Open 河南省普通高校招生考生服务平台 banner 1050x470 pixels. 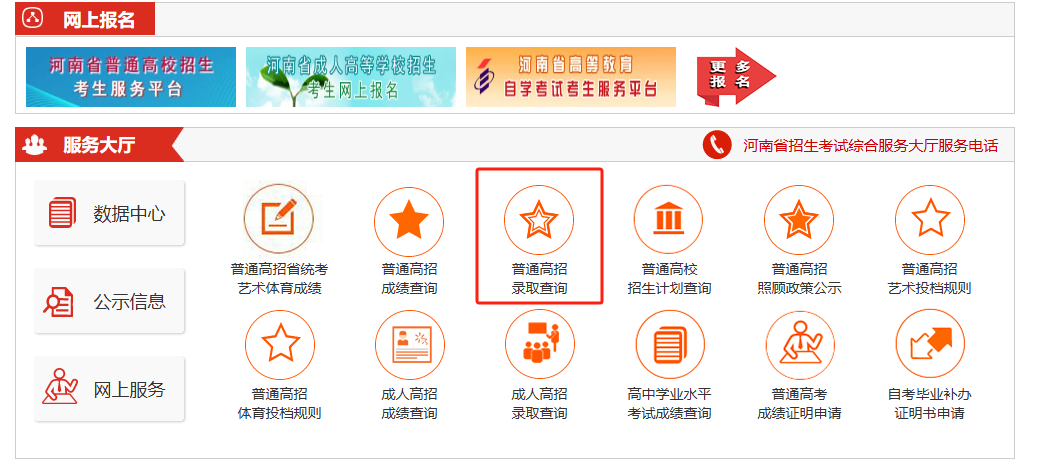click(131, 77)
